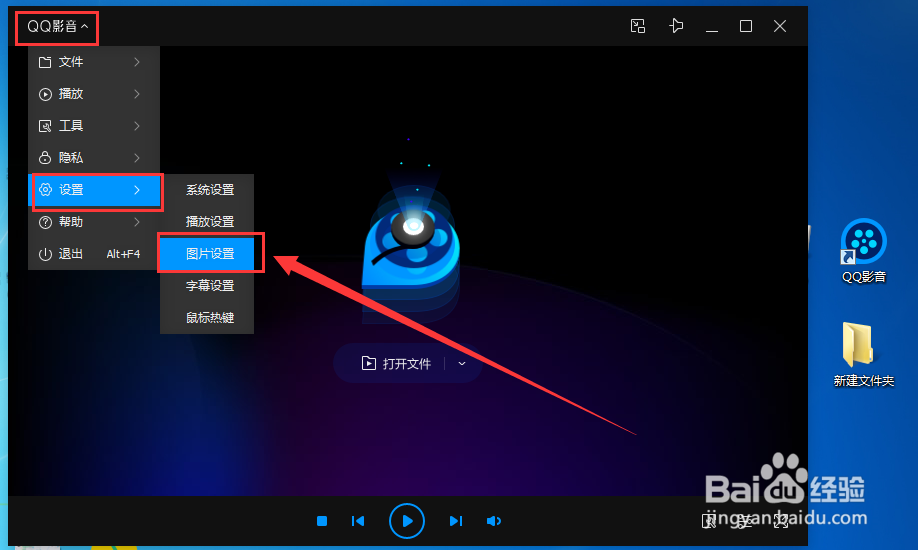Click the 打开文件 button
This screenshot has width=918, height=550.
tap(396, 364)
